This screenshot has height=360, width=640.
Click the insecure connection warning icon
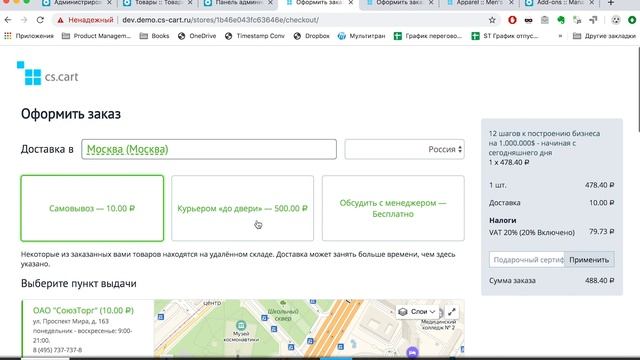[60, 20]
